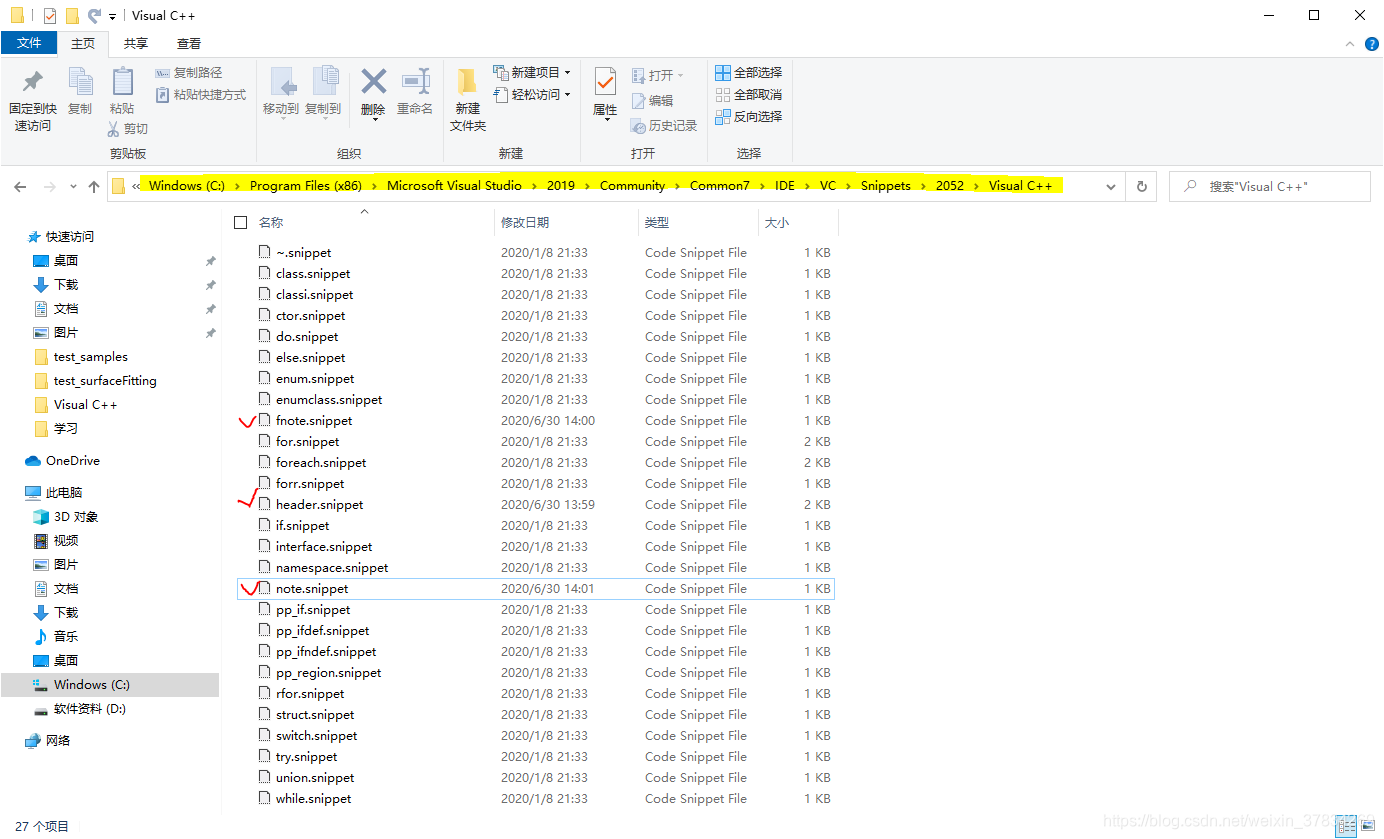Open Quick Access Toolbar customize dropdown
Screen dimensions: 1384x839
[111, 16]
